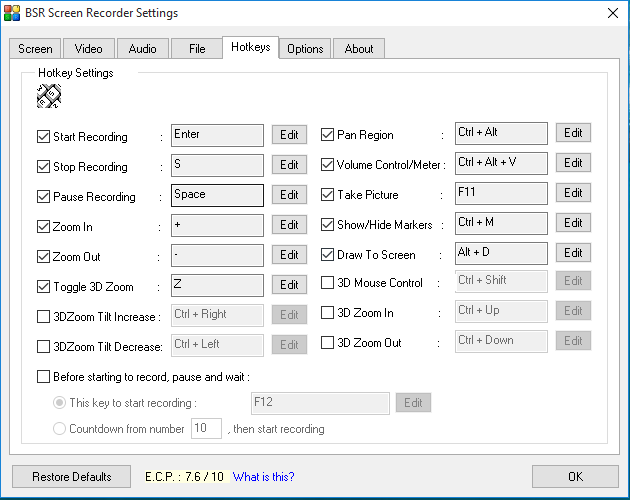Check the 3D Zoom Out checkbox
The width and height of the screenshot is (630, 500).
point(327,342)
